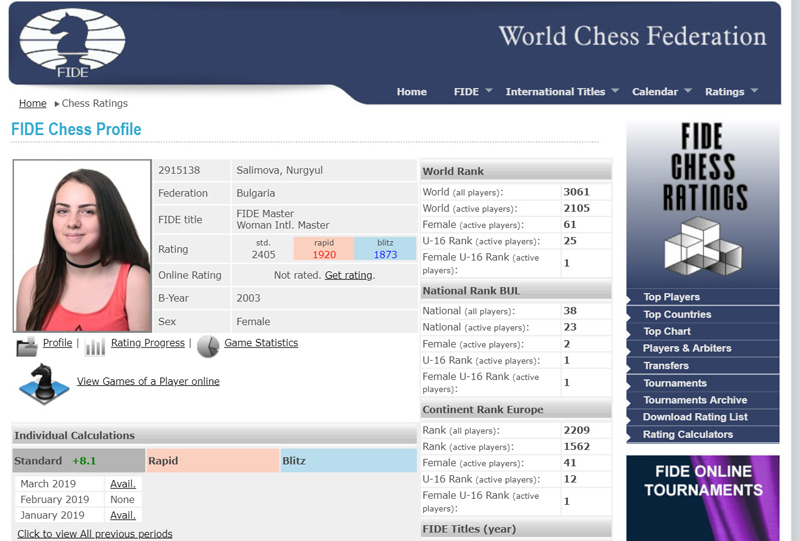Click the chess knight view games icon

44,384
